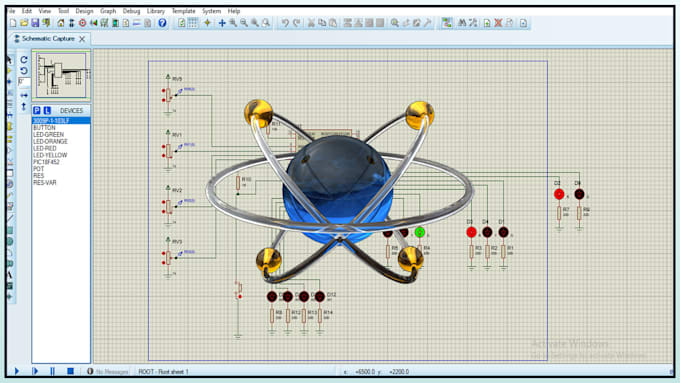Step the simulation one frame forward

35,371
